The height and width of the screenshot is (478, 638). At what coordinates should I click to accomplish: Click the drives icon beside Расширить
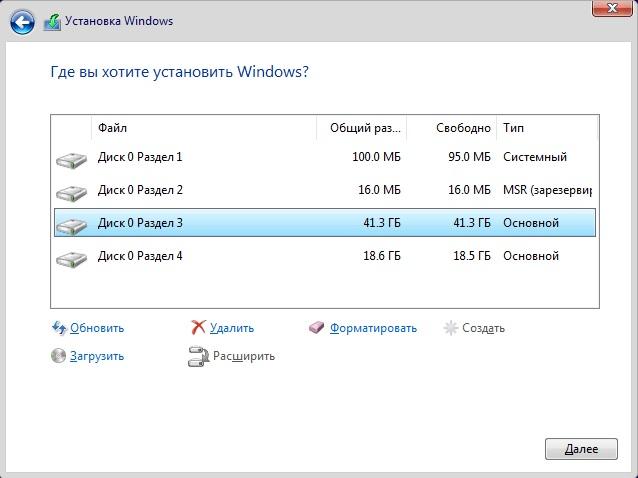(x=198, y=356)
